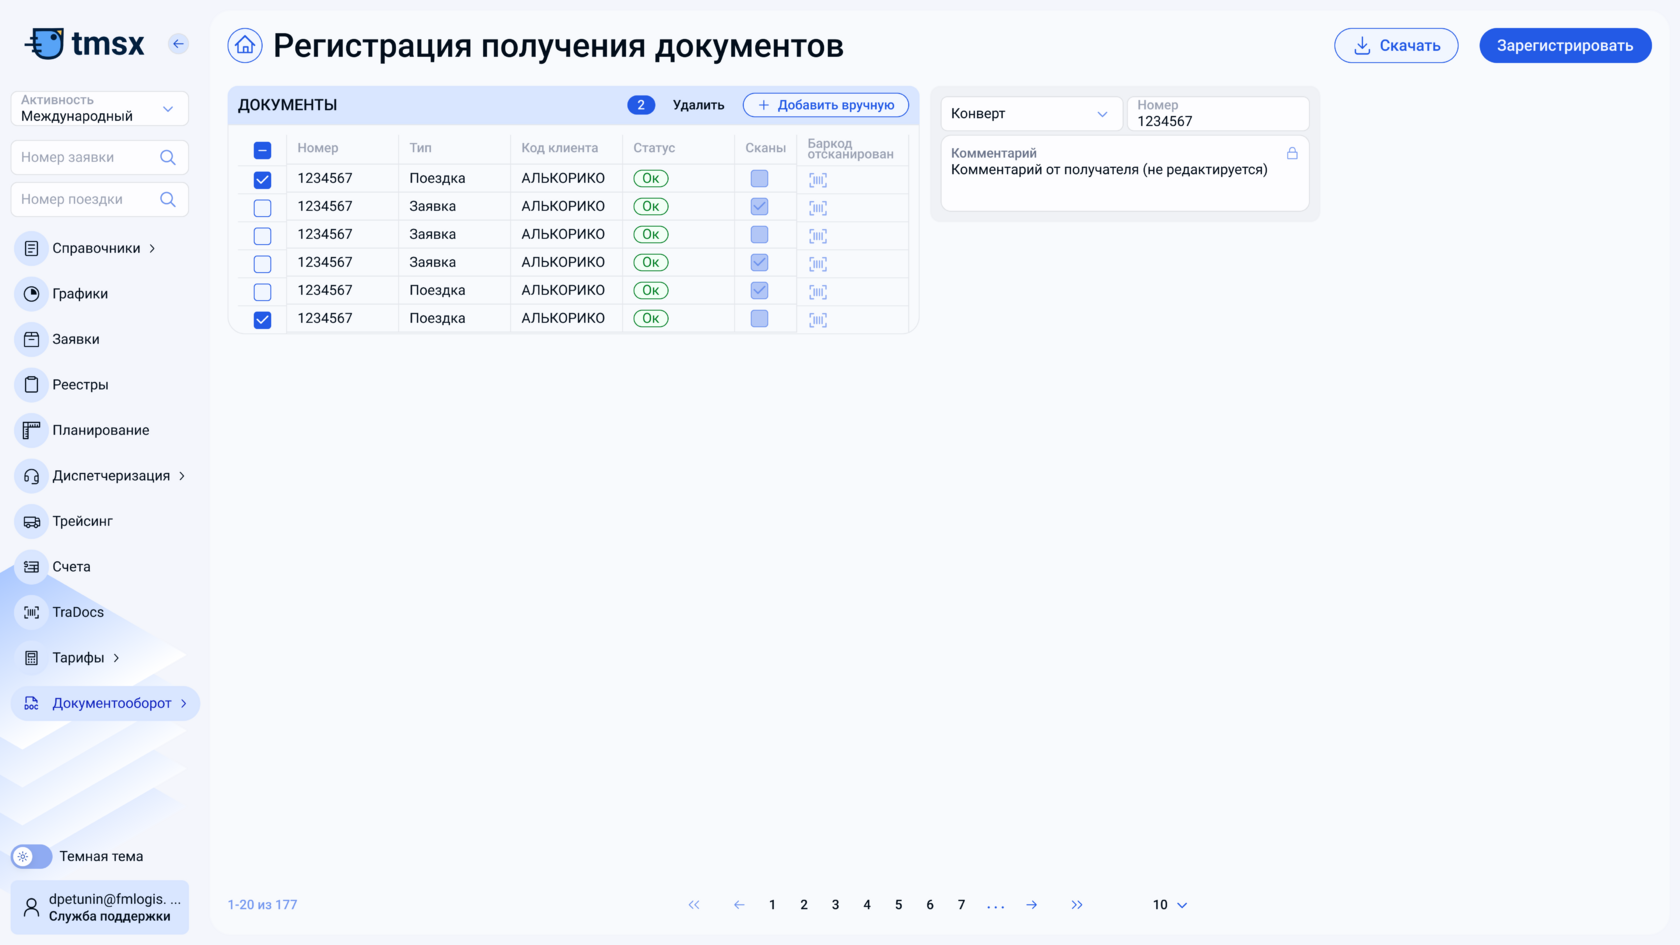Click the barcode icon in the last row
1680x945 pixels.
coord(818,320)
